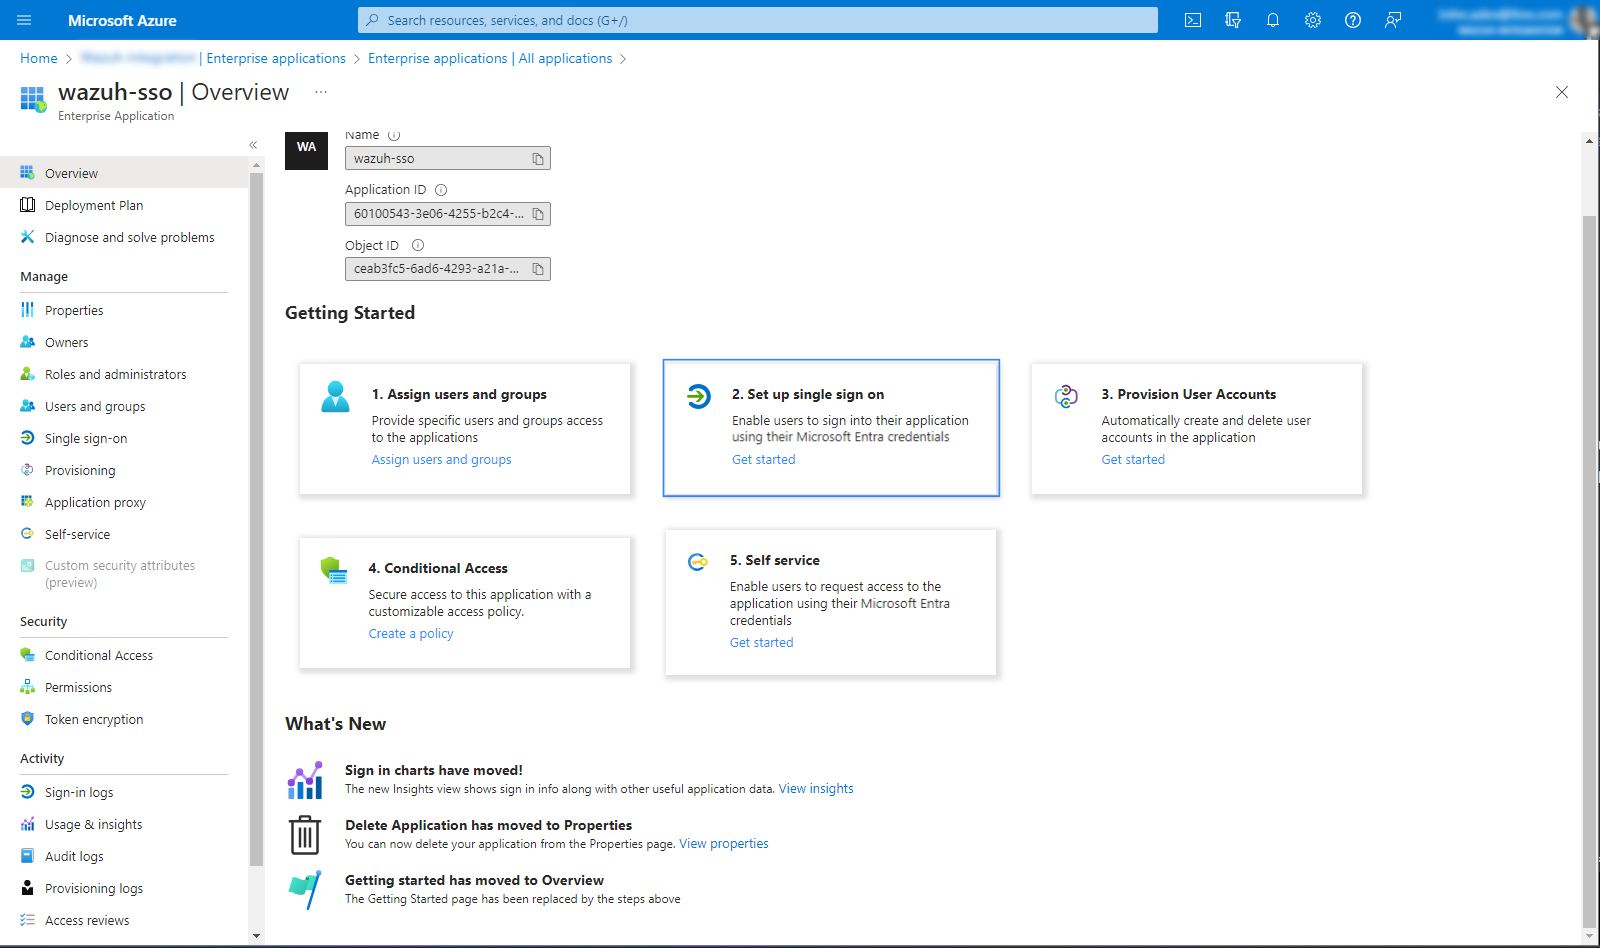Open portal settings gear icon

point(1313,20)
